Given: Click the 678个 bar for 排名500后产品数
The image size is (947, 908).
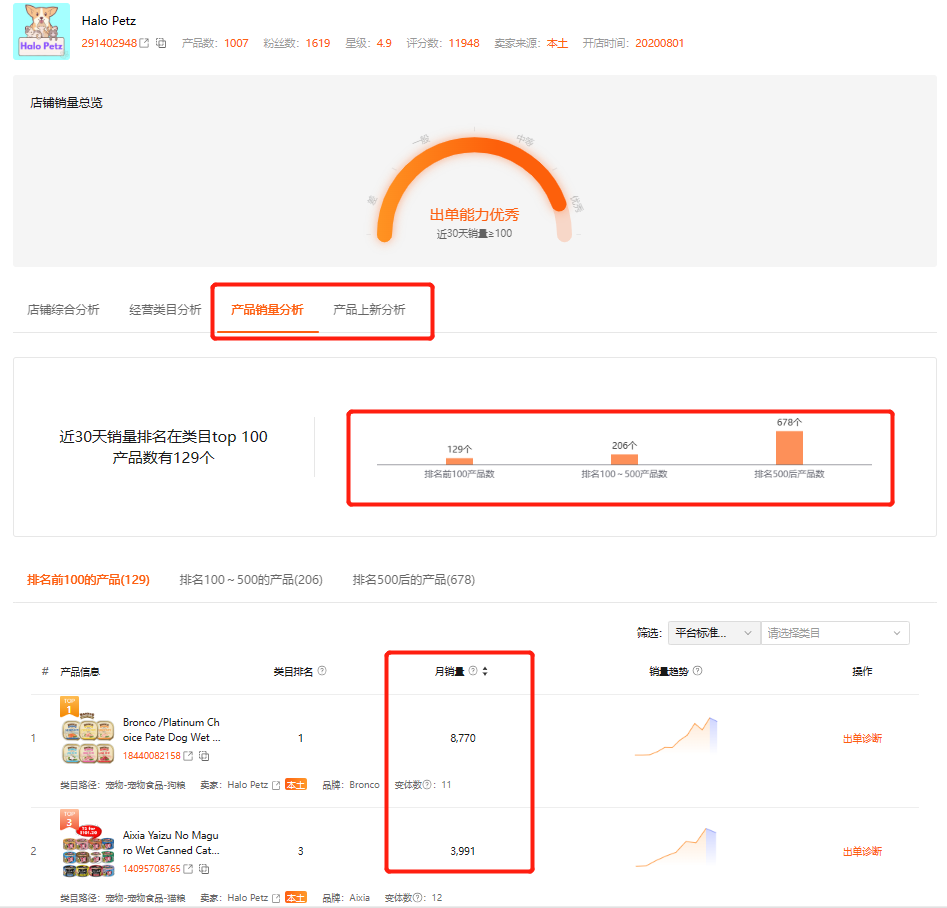Looking at the screenshot, I should [x=789, y=448].
